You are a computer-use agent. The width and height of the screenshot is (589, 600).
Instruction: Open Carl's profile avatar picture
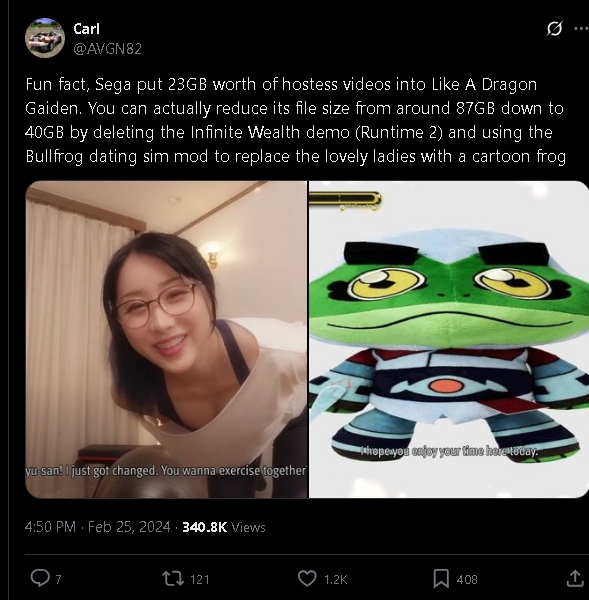(x=45, y=38)
